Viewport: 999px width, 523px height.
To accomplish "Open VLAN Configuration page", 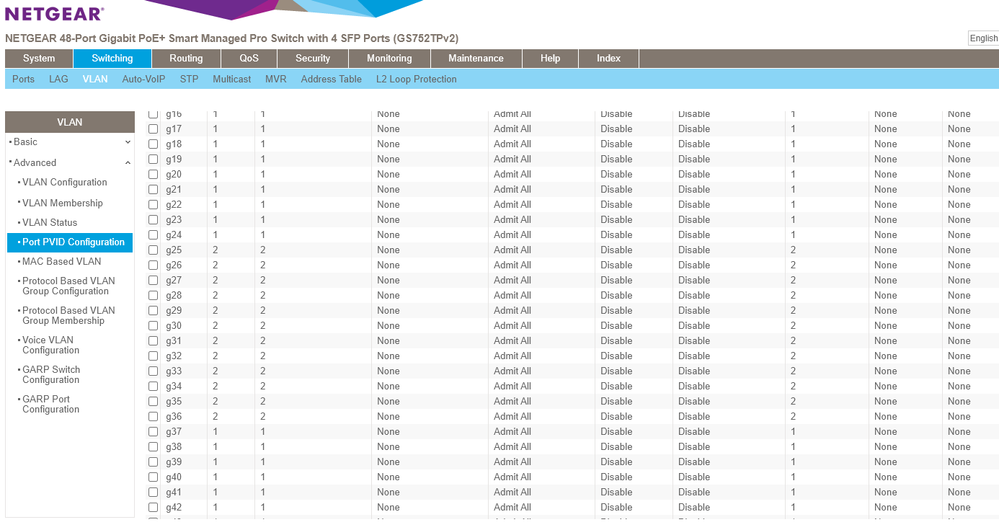I will [x=64, y=182].
